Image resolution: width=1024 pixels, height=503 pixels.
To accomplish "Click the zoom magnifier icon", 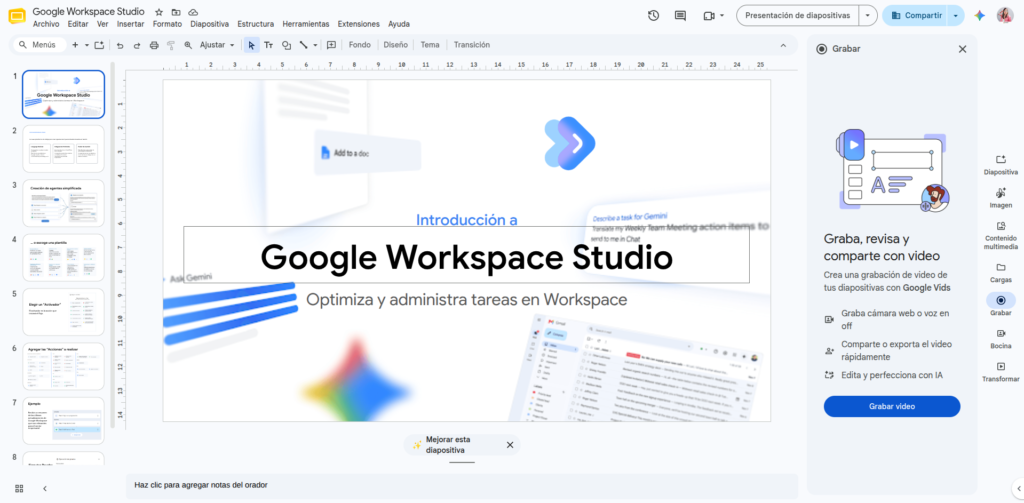I will [188, 45].
